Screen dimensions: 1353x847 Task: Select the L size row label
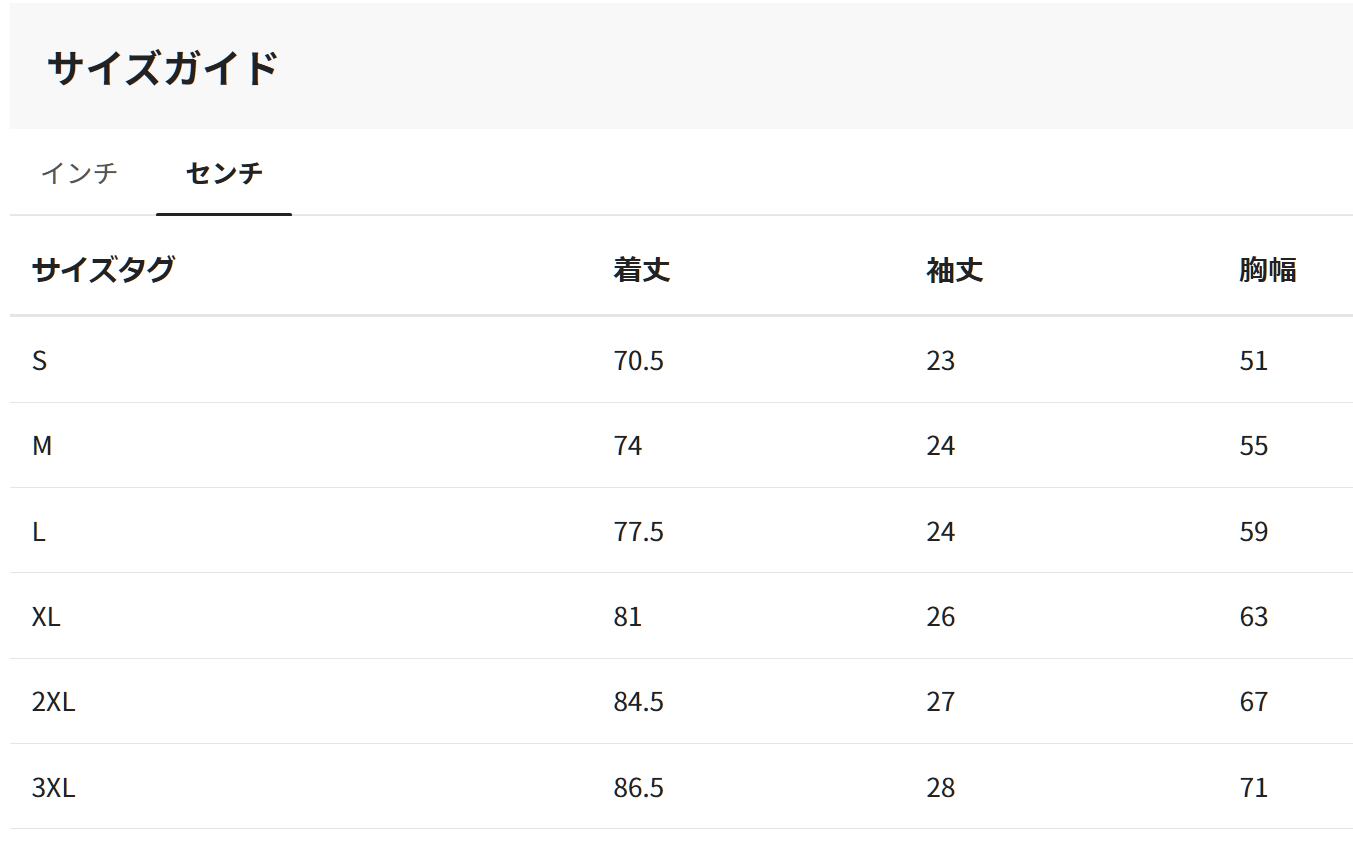tap(39, 531)
